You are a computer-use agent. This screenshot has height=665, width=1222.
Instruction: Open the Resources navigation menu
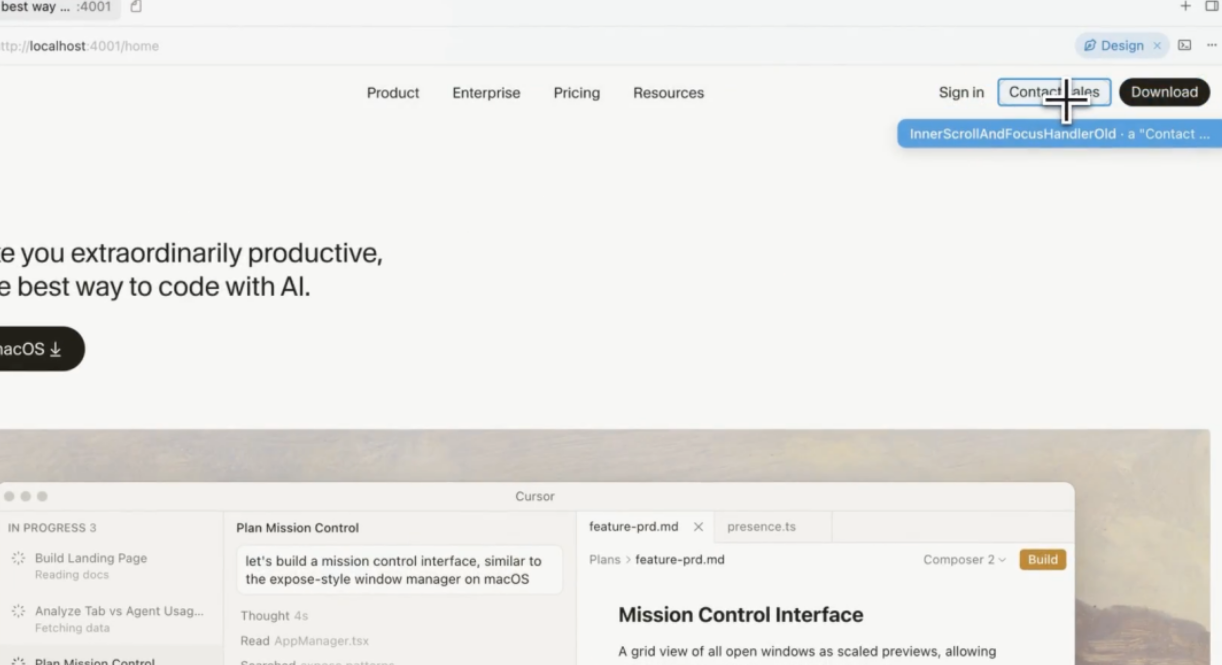tap(668, 93)
